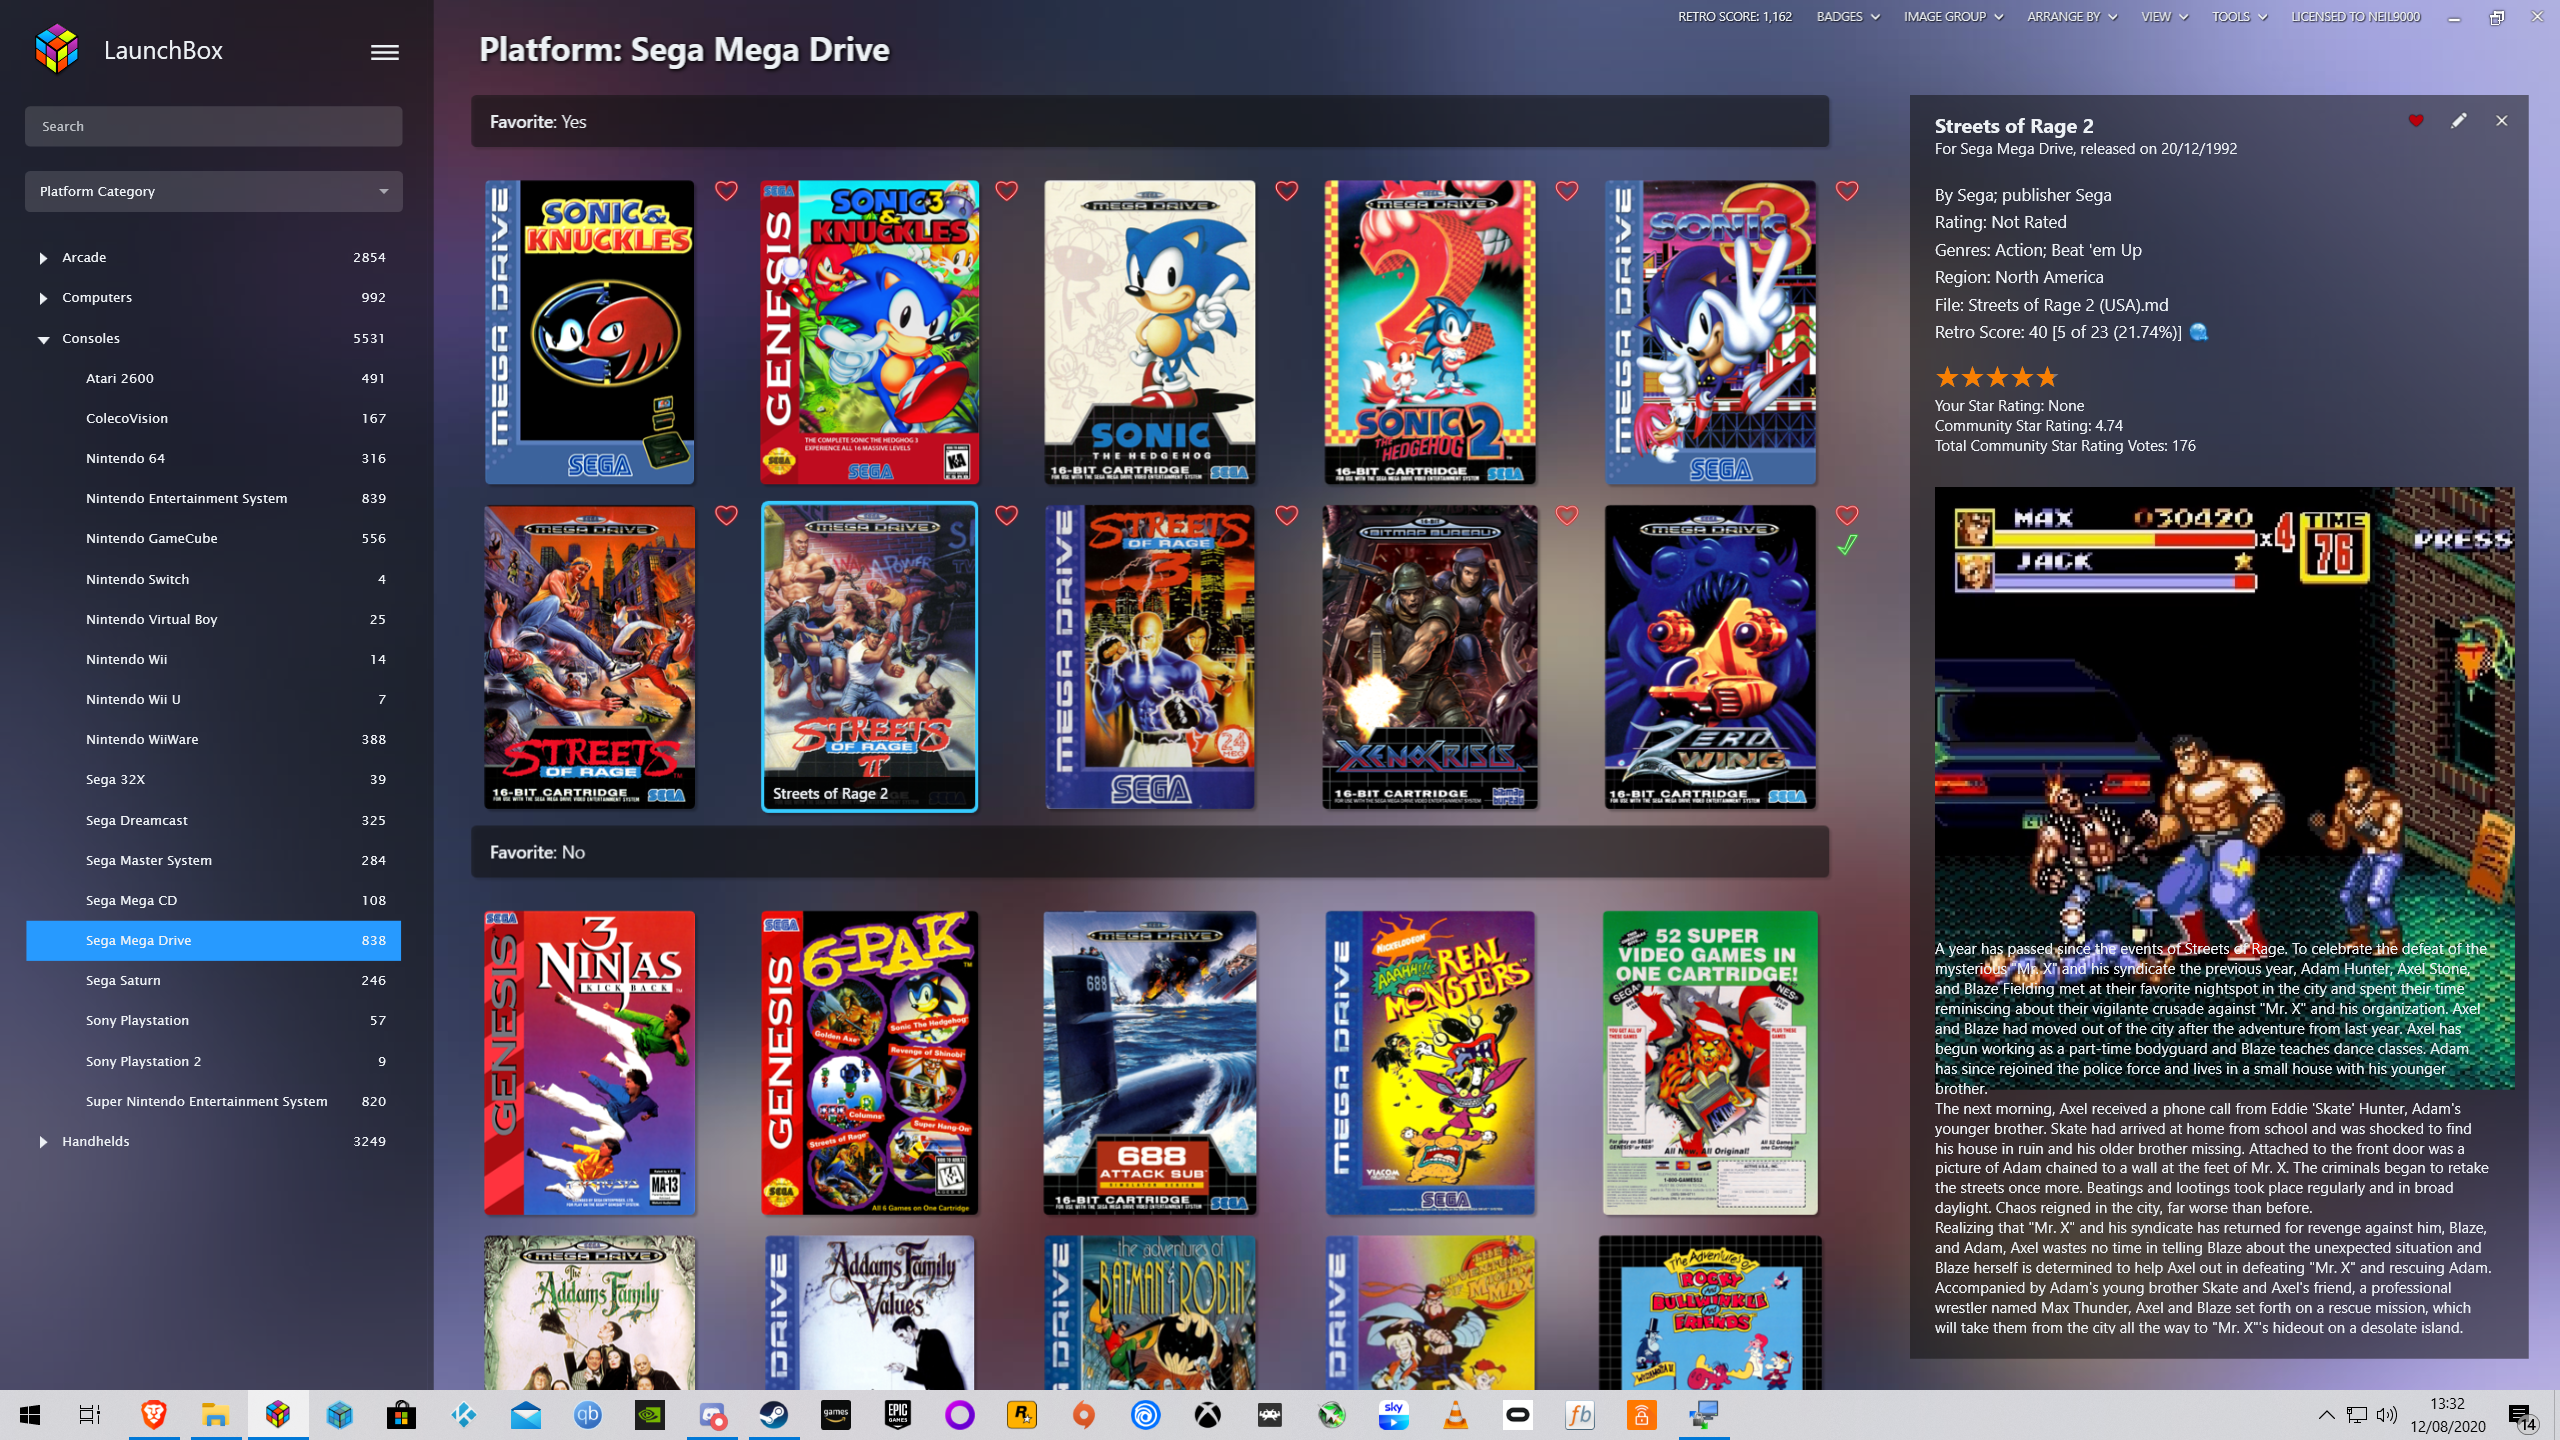Select Sega Mega CD platform
Image resolution: width=2560 pixels, height=1440 pixels.
click(x=213, y=900)
